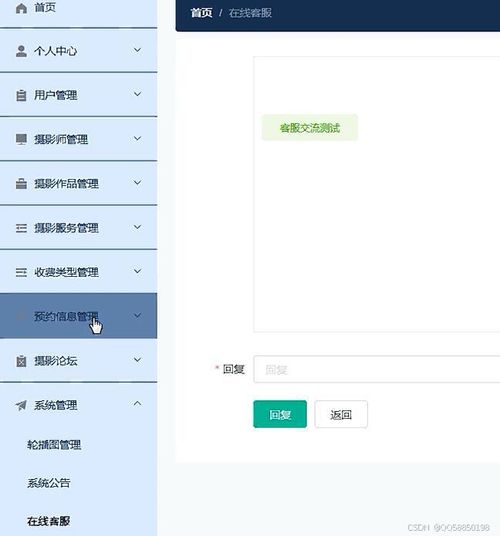The width and height of the screenshot is (500, 536).
Task: Expand 用户管理 with its chevron
Action: point(137,94)
